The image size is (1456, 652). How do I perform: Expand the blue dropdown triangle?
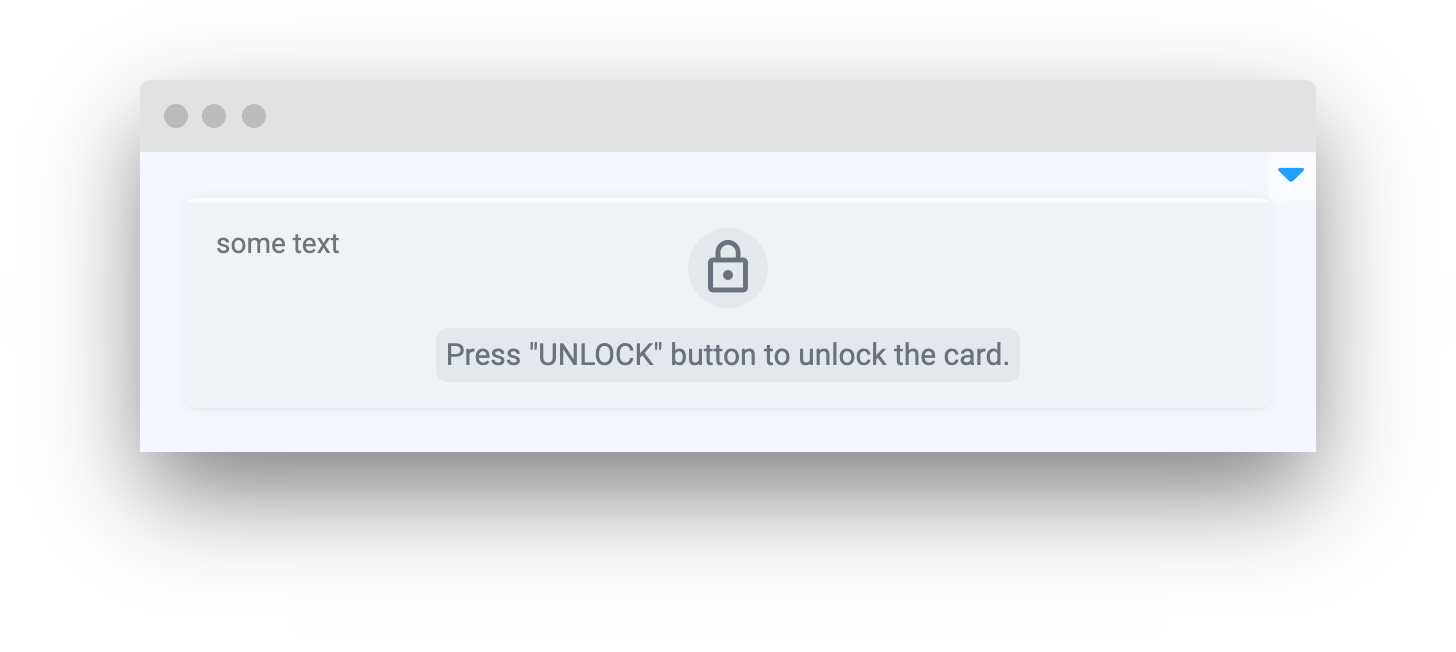(x=1291, y=176)
